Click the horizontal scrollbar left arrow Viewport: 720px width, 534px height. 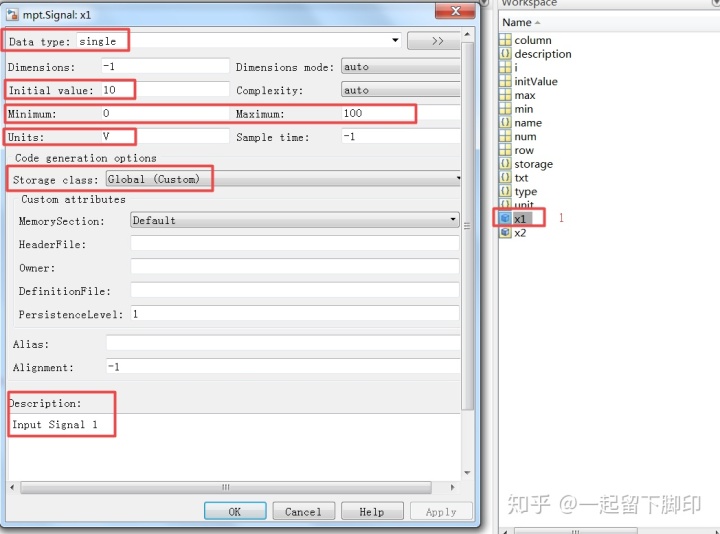[x=12, y=487]
